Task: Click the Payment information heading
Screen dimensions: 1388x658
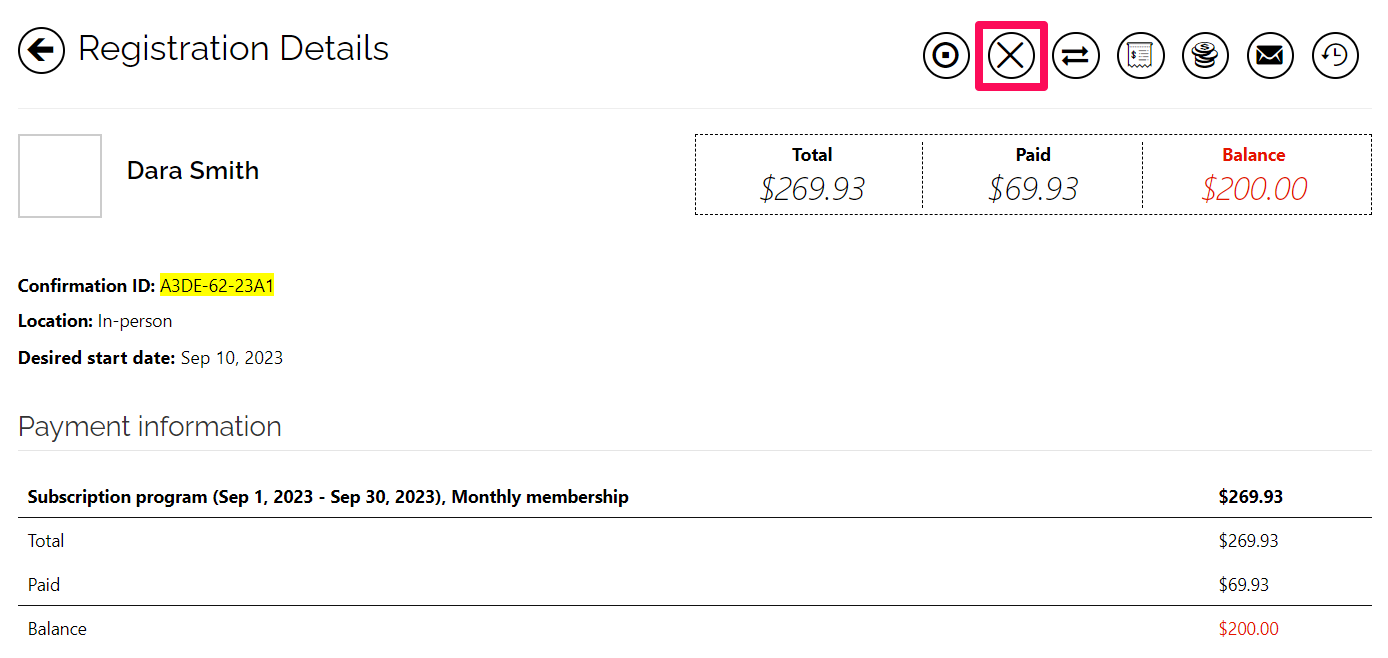Action: click(150, 427)
